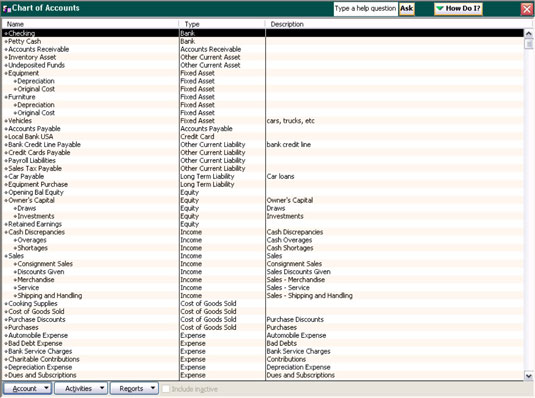
Task: Select the Checking account row
Action: point(263,33)
